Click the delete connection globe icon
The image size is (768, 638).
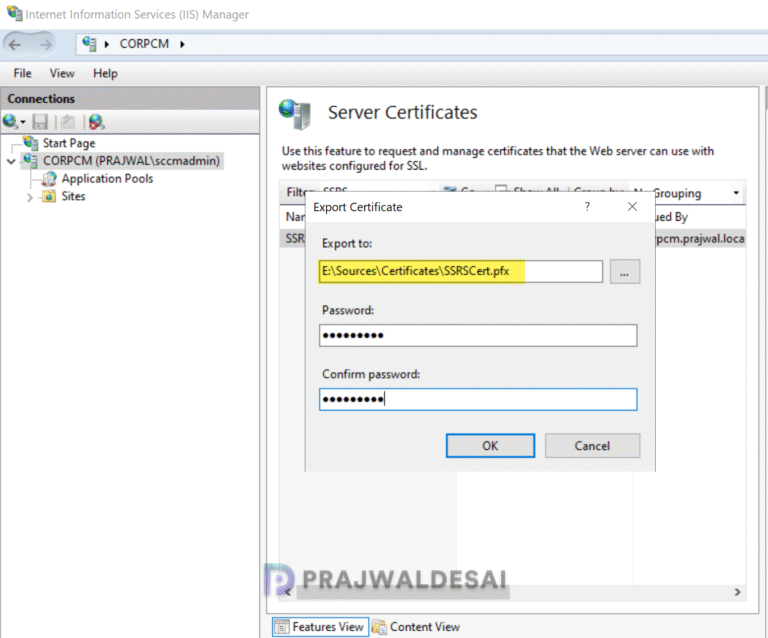(96, 121)
